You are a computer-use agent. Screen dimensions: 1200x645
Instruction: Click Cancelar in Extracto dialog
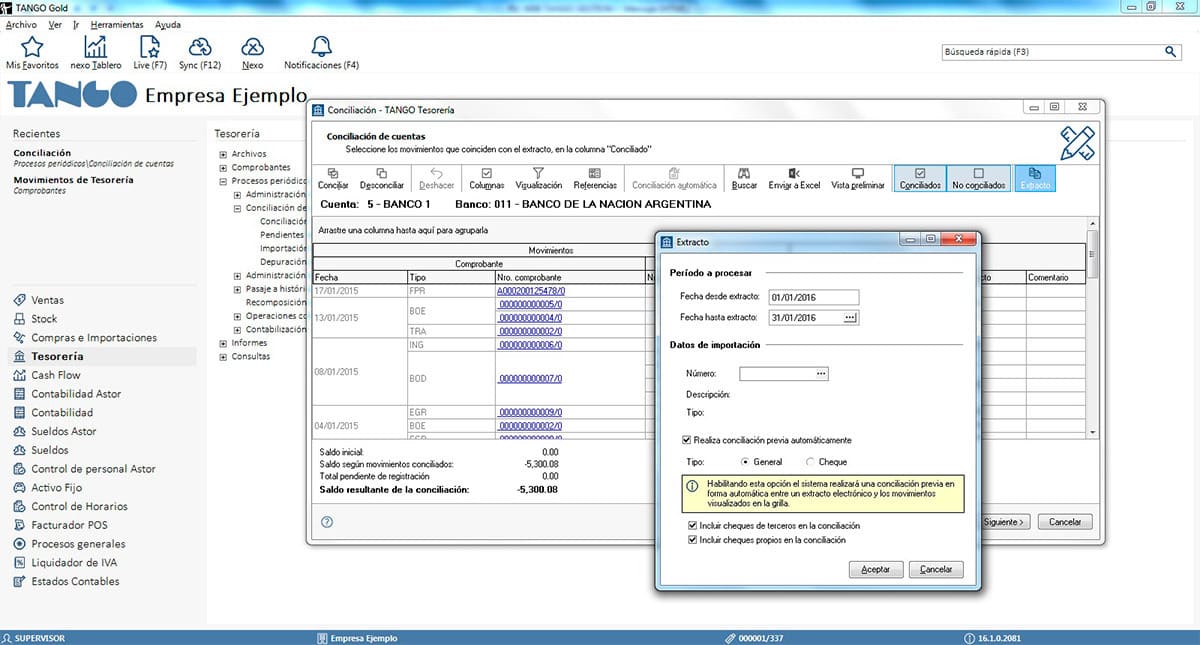(936, 569)
